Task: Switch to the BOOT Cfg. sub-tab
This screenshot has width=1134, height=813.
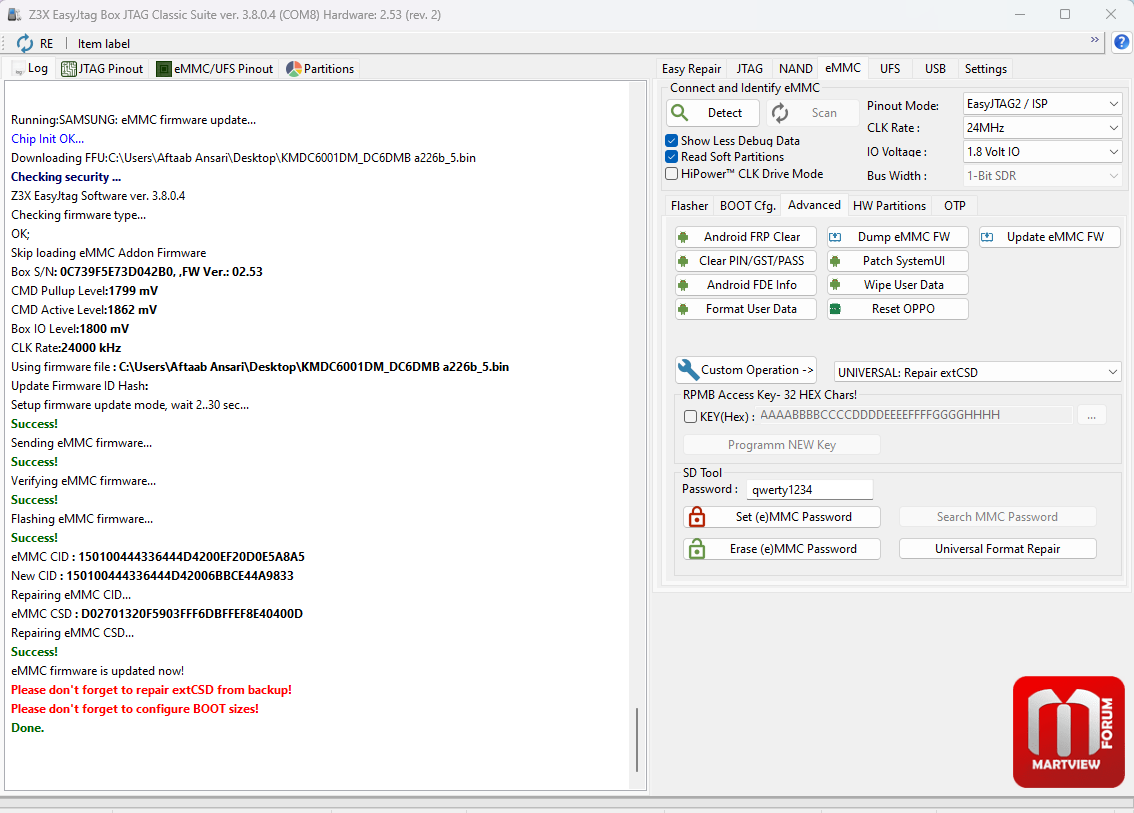Action: [x=747, y=206]
